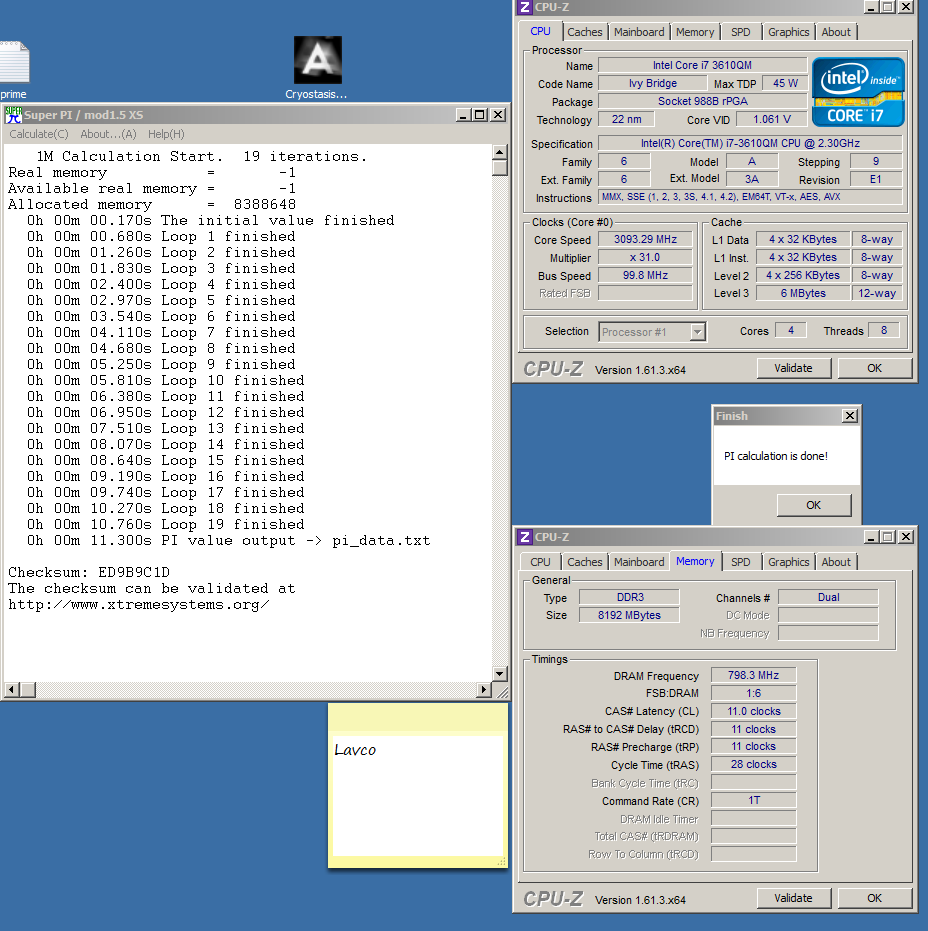Click the Super PI title bar icon
Image resolution: width=928 pixels, height=931 pixels.
13,115
